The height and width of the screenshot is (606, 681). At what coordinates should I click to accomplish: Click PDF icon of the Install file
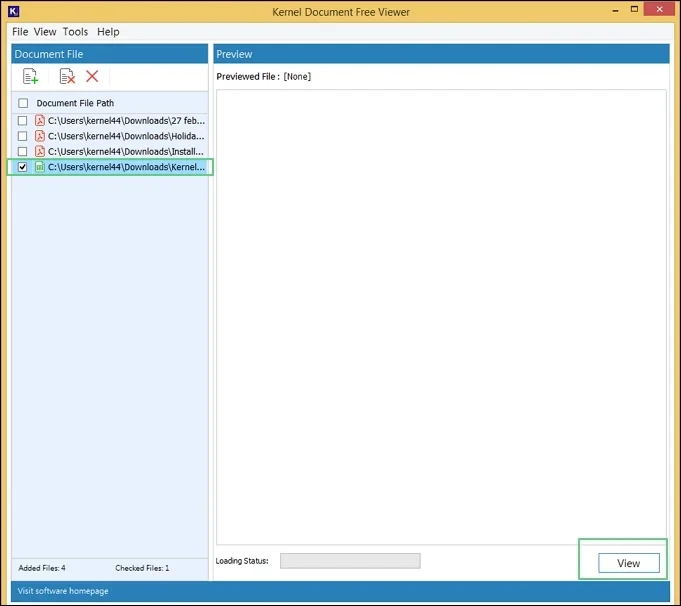tap(40, 151)
